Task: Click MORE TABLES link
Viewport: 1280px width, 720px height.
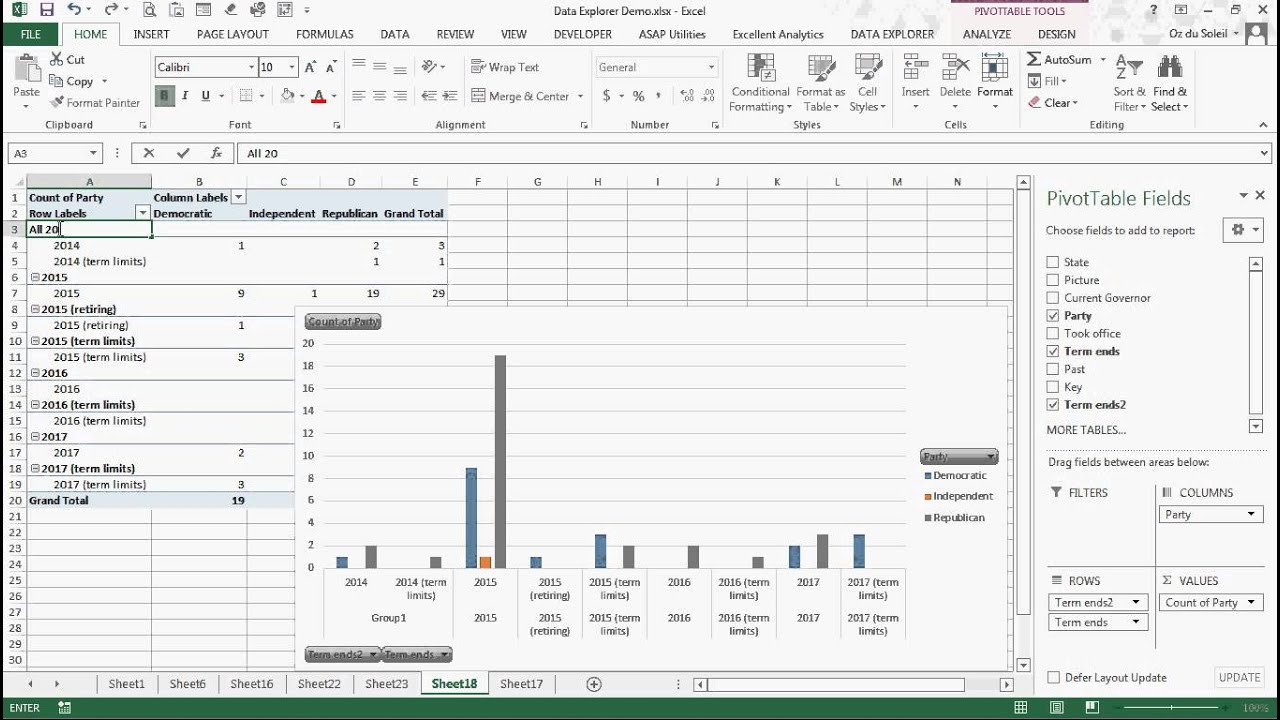Action: (x=1085, y=430)
